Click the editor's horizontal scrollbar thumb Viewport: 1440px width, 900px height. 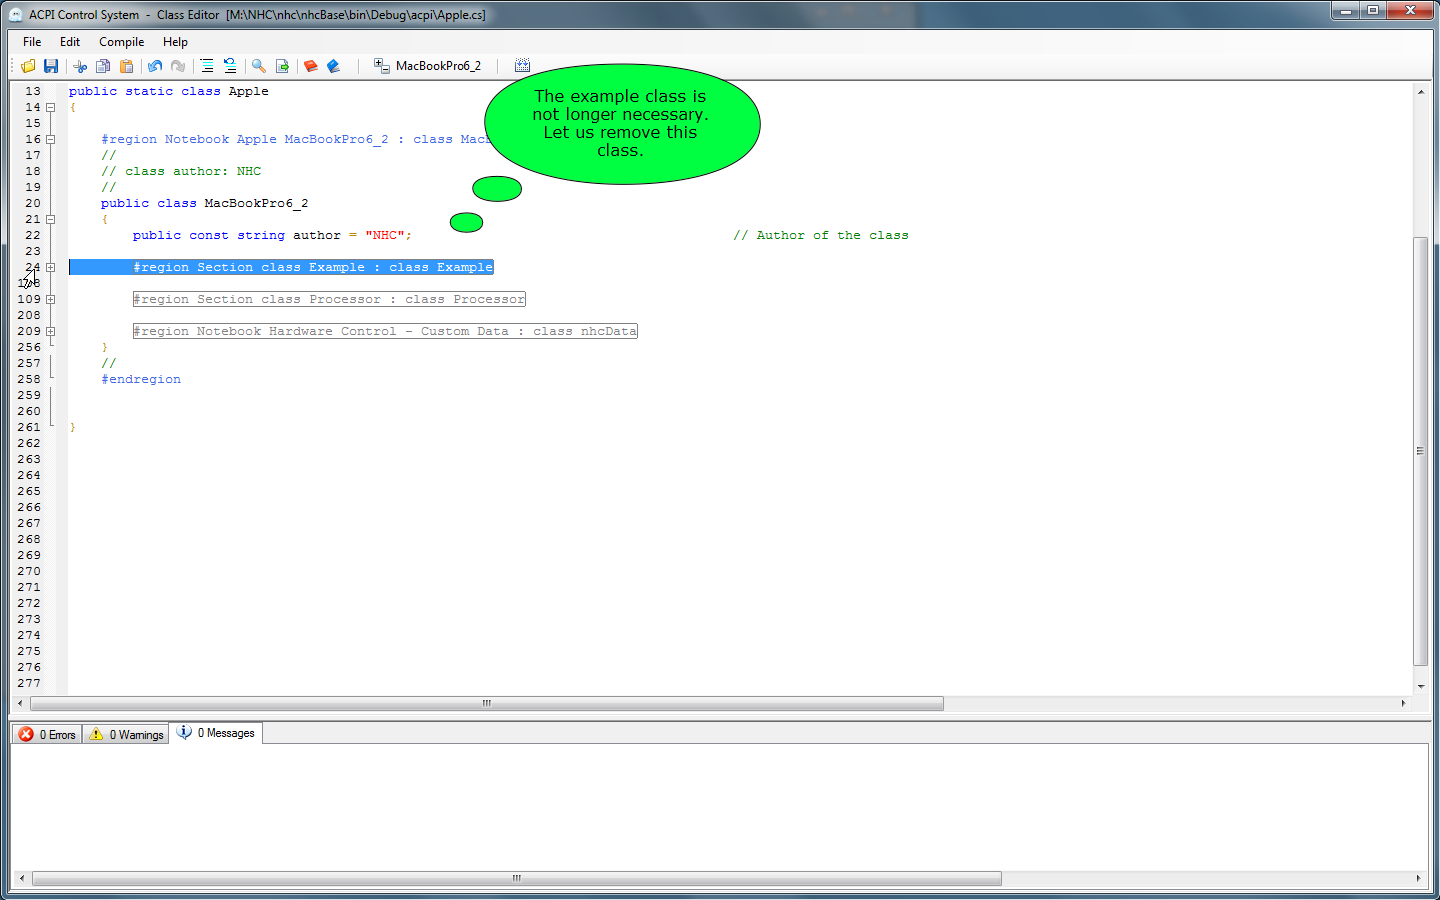486,704
